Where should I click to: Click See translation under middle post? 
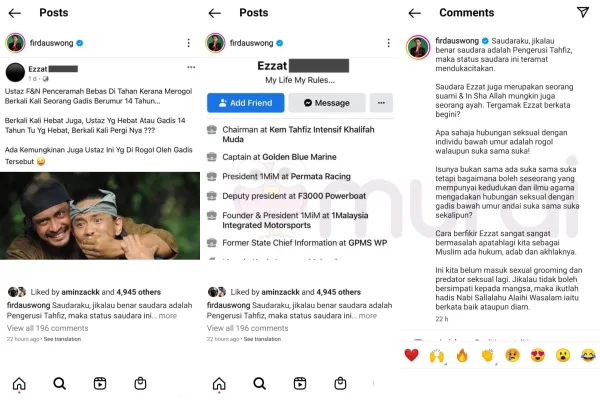point(262,339)
